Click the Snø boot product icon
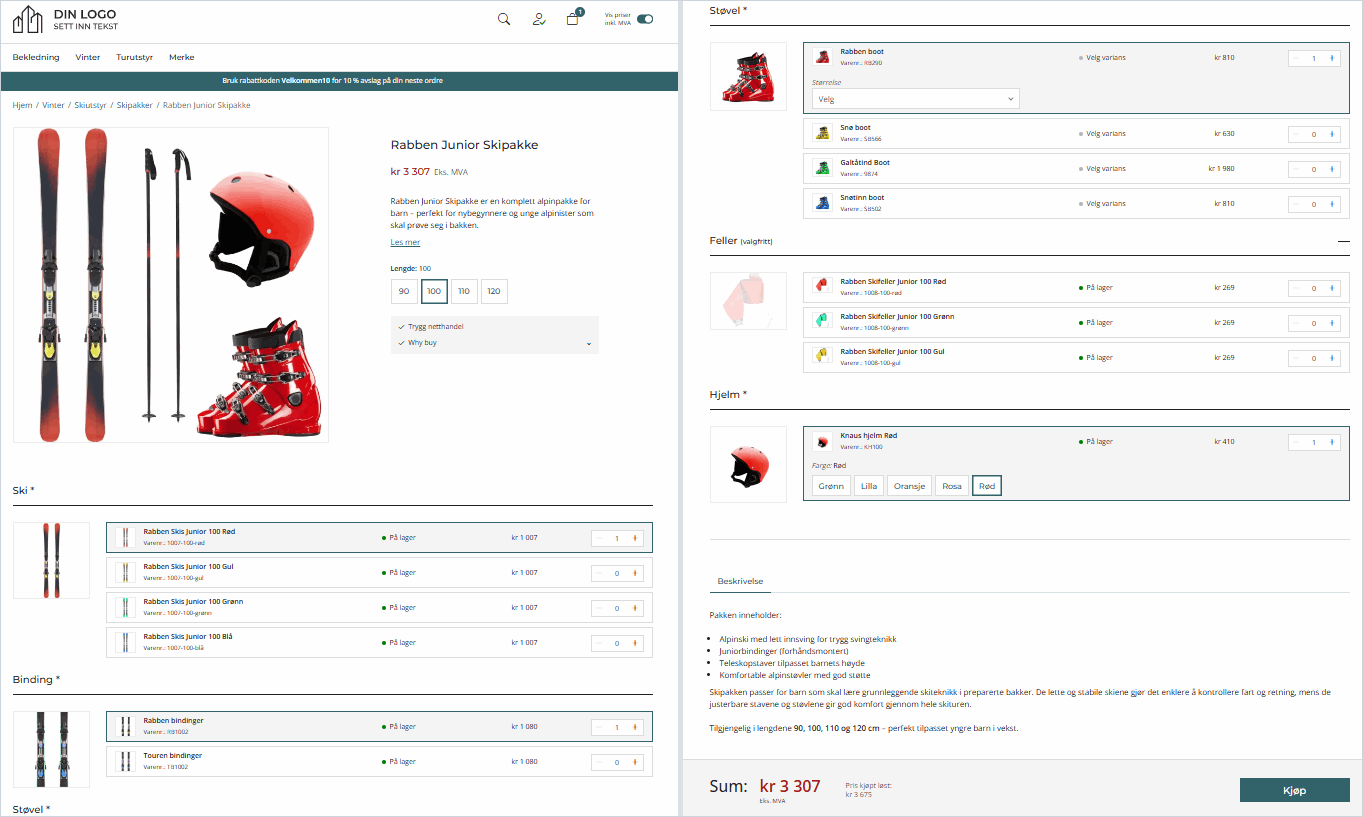 (x=822, y=133)
